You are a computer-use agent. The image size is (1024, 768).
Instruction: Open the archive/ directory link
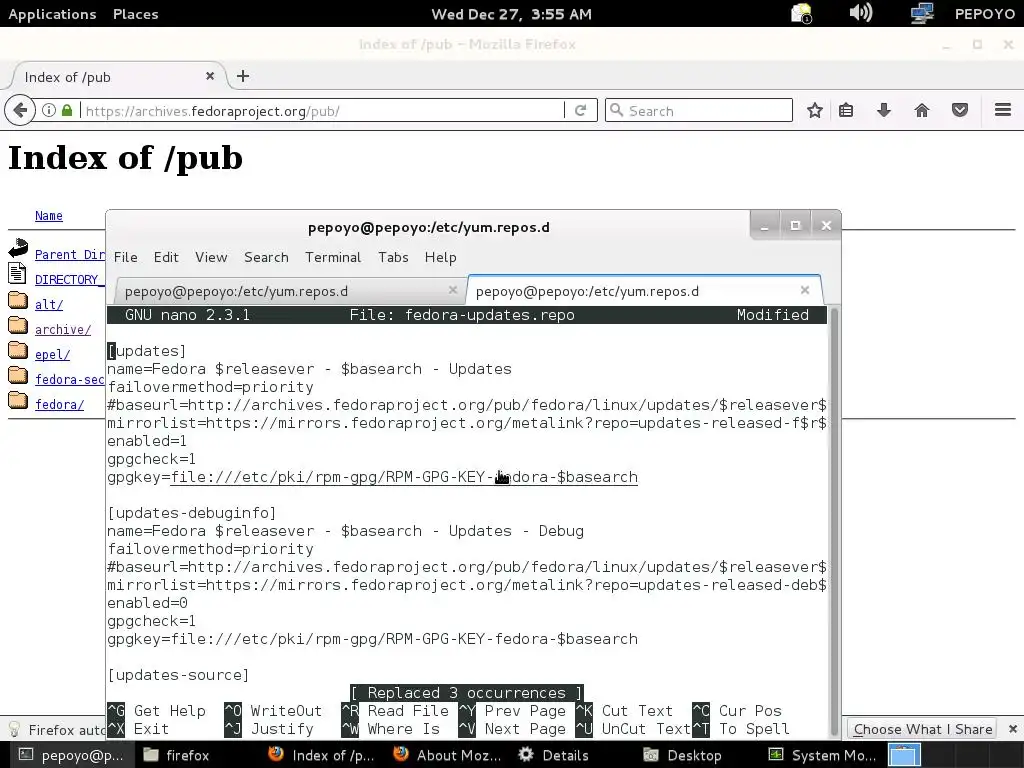pyautogui.click(x=63, y=329)
